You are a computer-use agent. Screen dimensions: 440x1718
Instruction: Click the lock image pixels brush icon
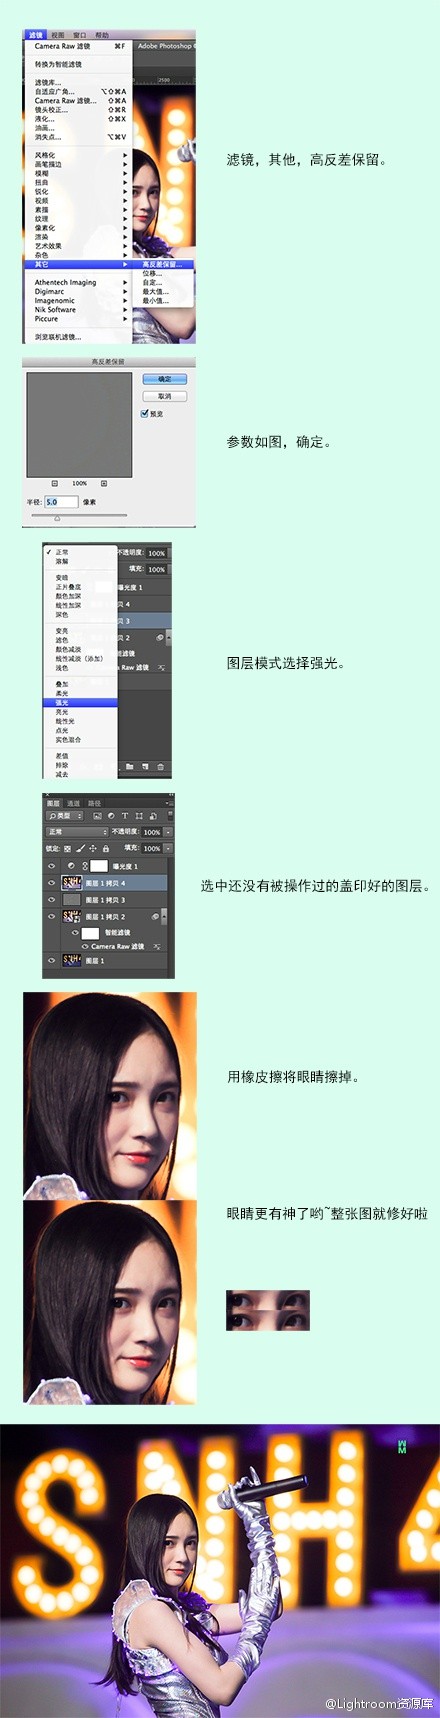click(80, 848)
